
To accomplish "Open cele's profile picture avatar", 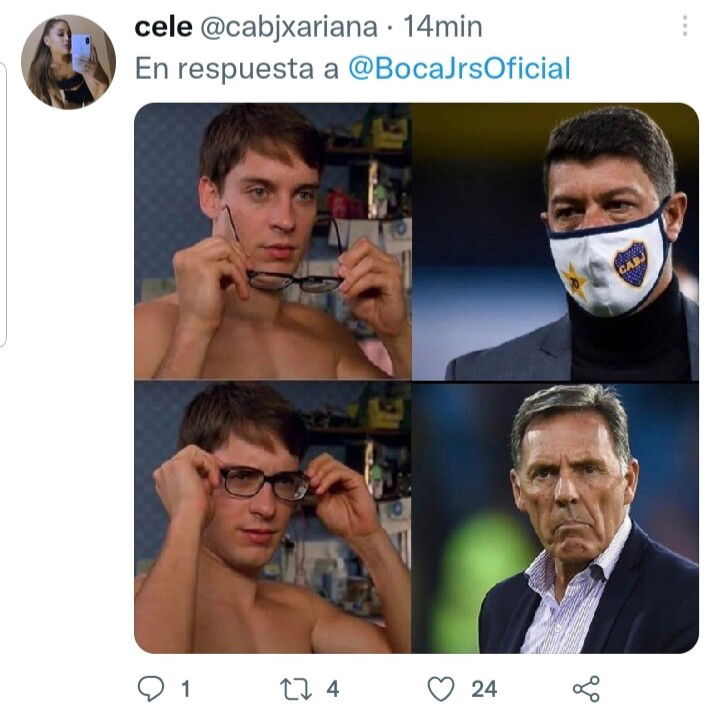I will tap(68, 62).
